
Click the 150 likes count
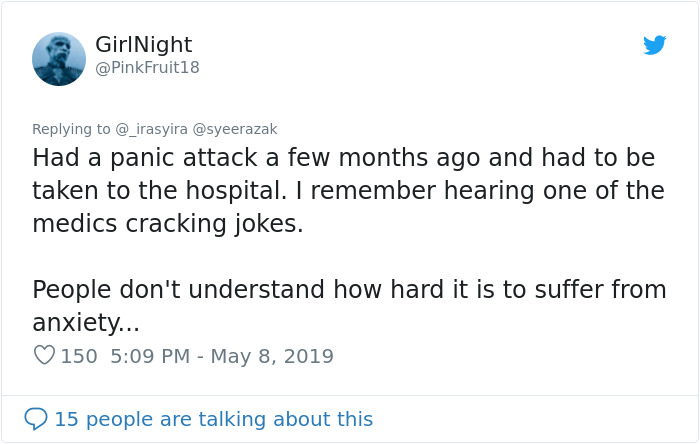(79, 356)
